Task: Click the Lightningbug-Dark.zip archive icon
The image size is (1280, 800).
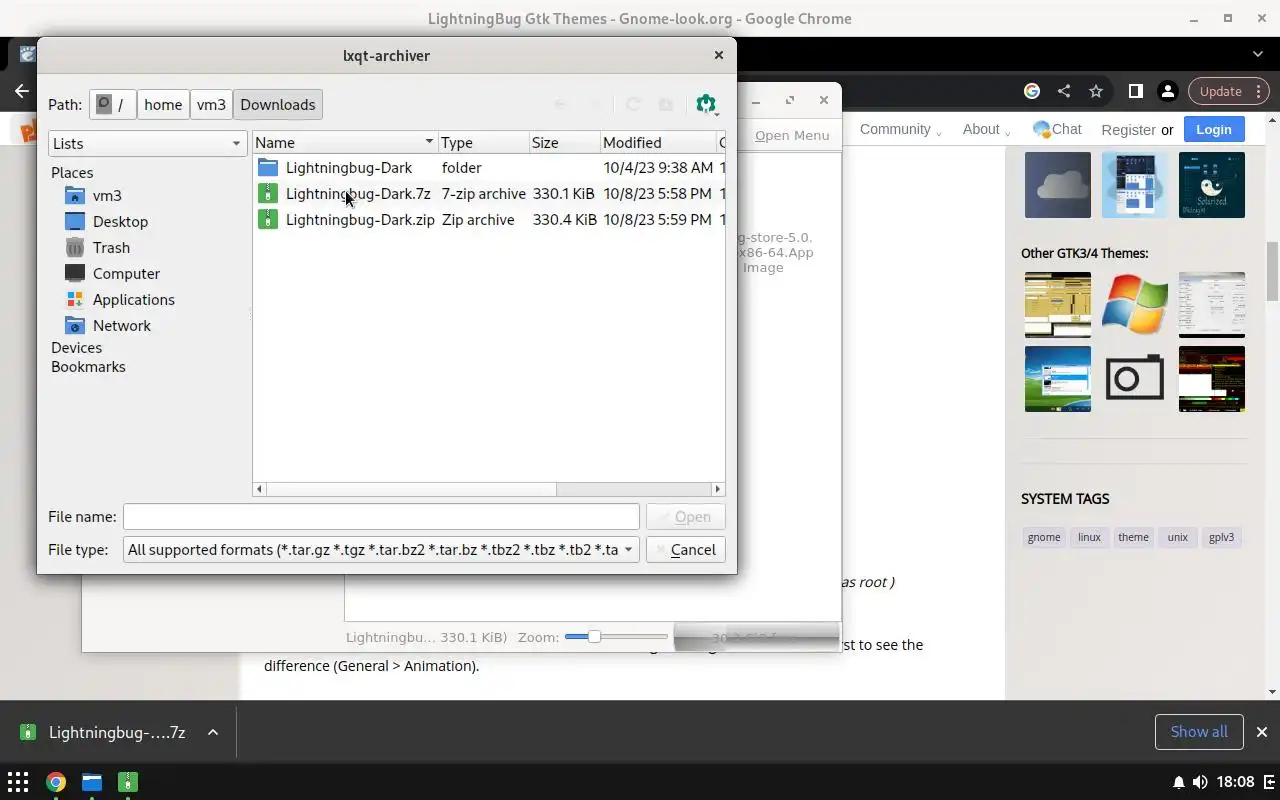Action: pos(267,219)
